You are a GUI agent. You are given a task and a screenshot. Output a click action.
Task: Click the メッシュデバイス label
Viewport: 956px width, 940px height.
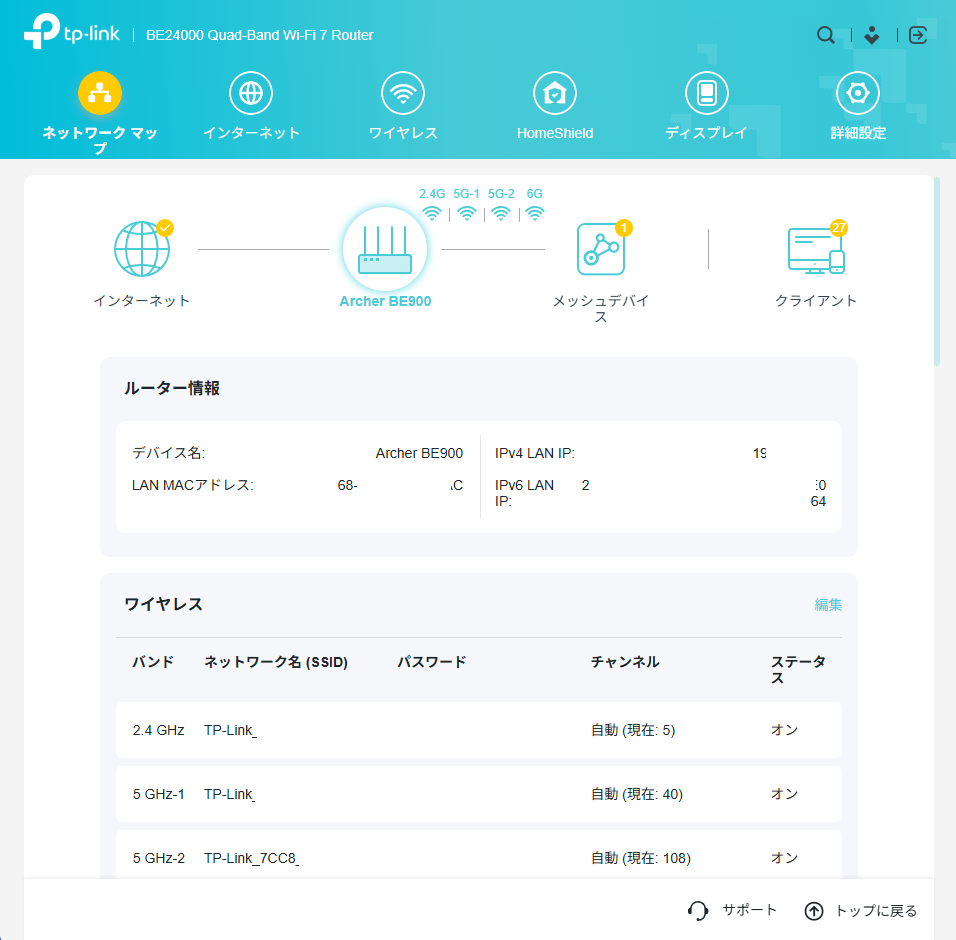(601, 308)
